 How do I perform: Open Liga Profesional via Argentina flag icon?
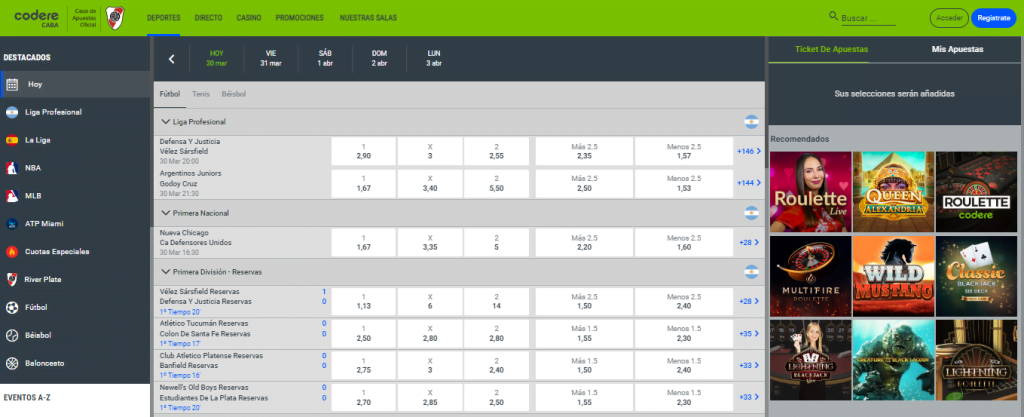(x=12, y=112)
